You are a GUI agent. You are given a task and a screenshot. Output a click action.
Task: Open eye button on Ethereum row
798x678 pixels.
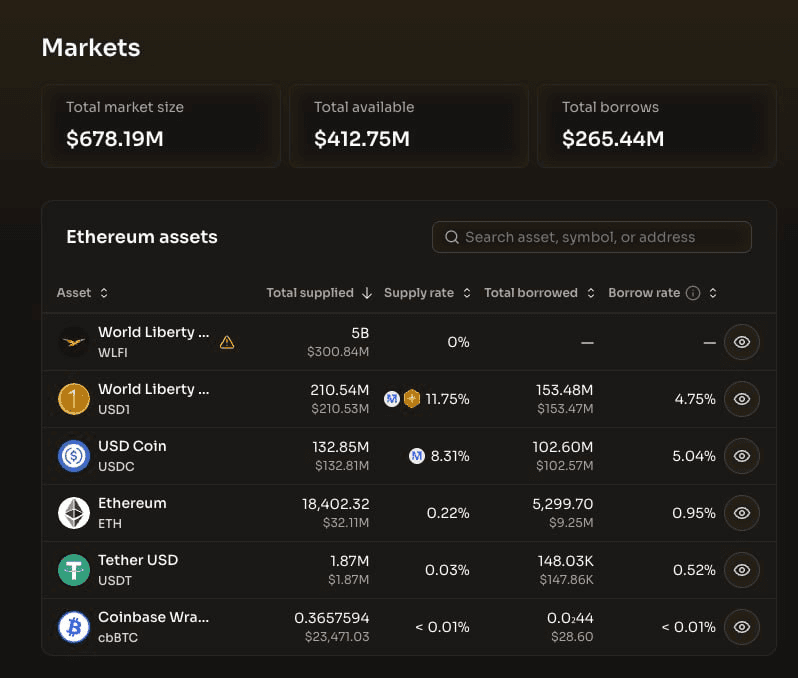(742, 513)
